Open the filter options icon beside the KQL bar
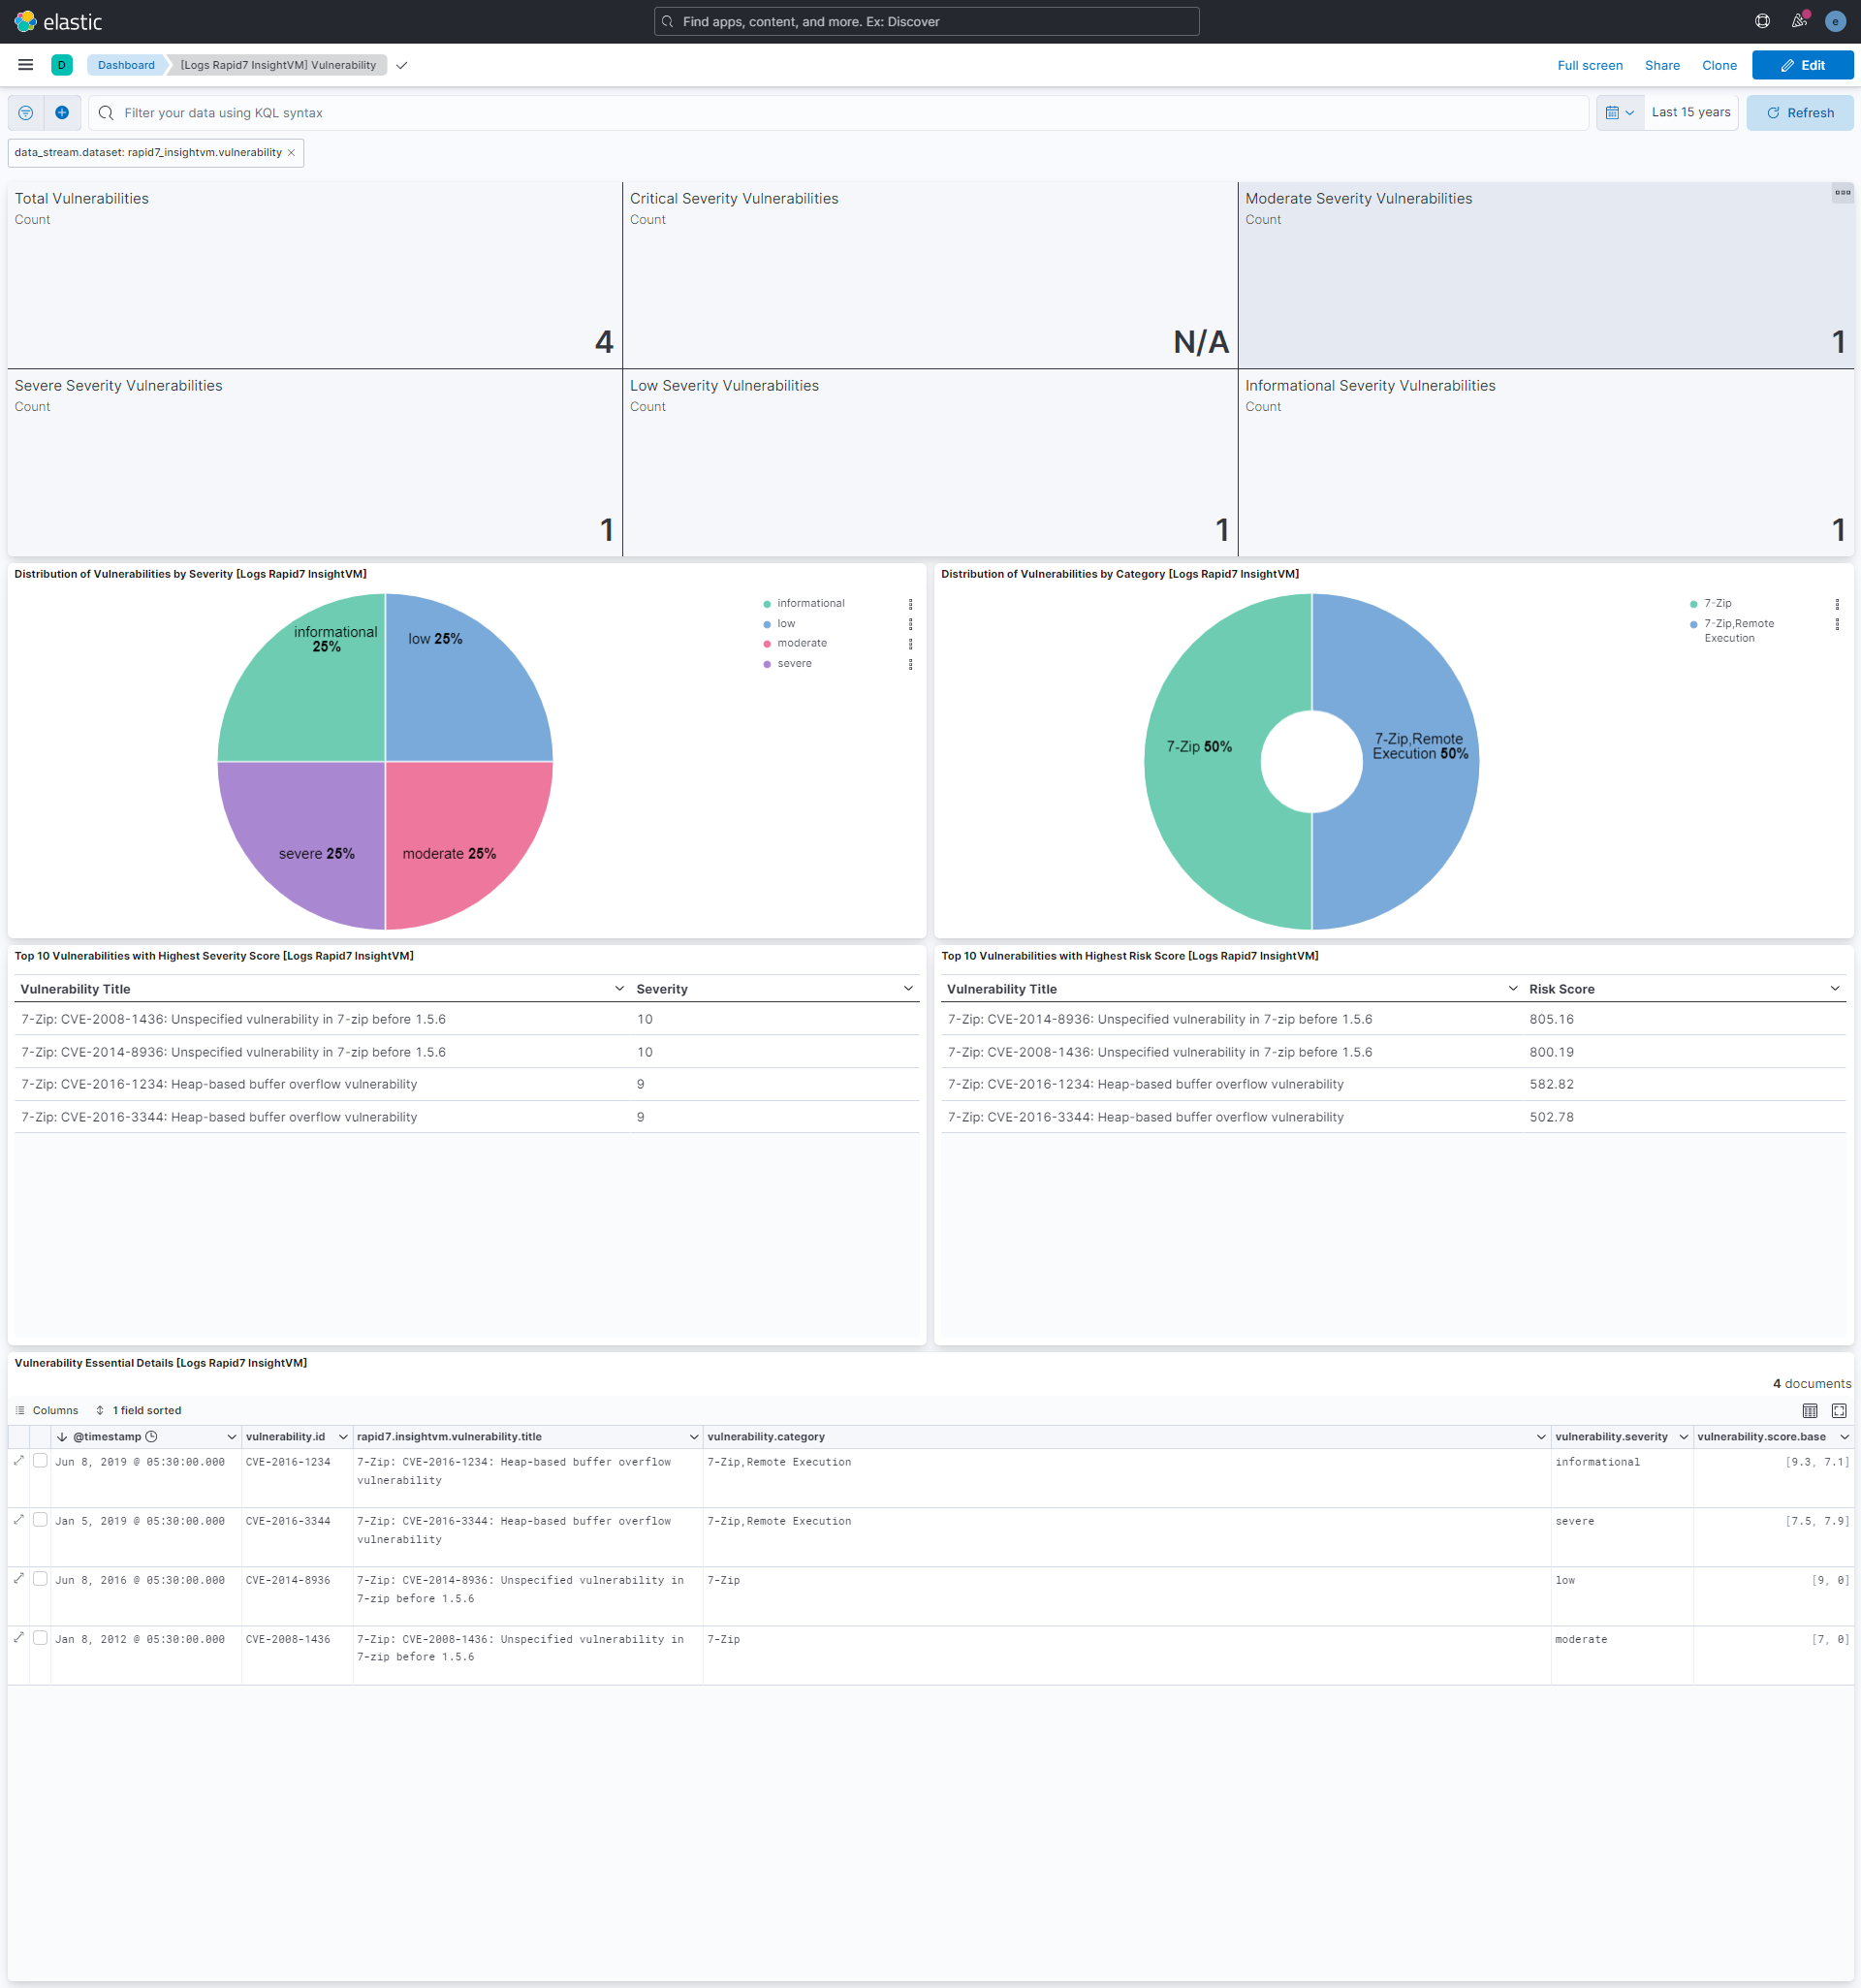The image size is (1861, 1988). [25, 112]
